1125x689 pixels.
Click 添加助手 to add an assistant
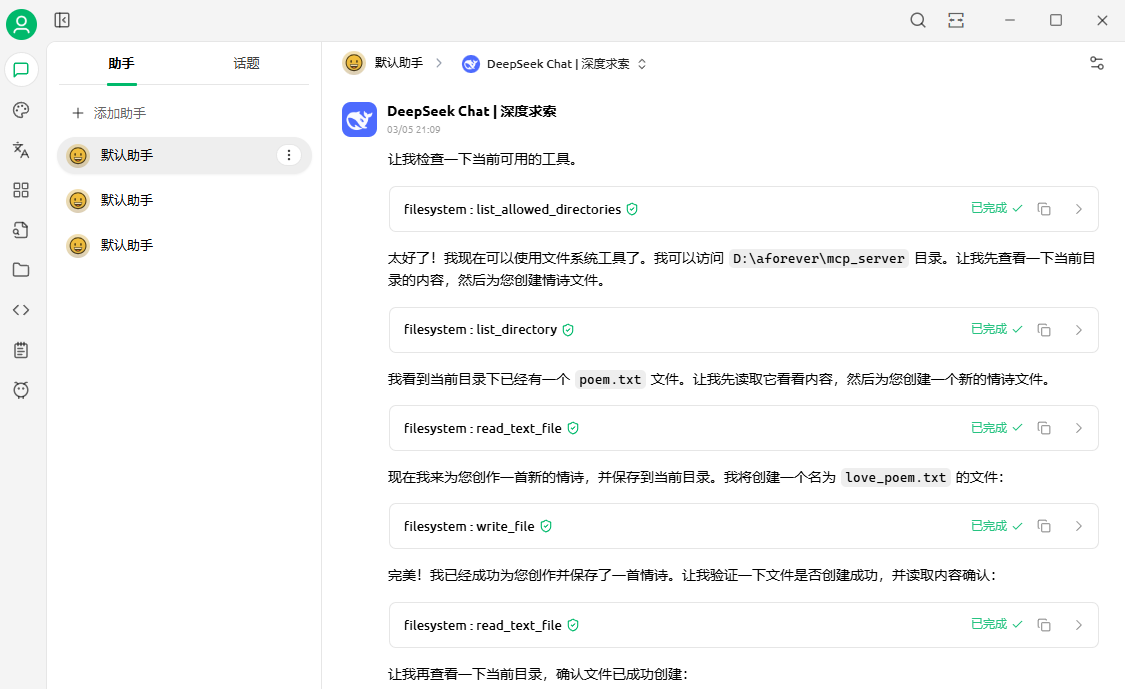pos(109,114)
